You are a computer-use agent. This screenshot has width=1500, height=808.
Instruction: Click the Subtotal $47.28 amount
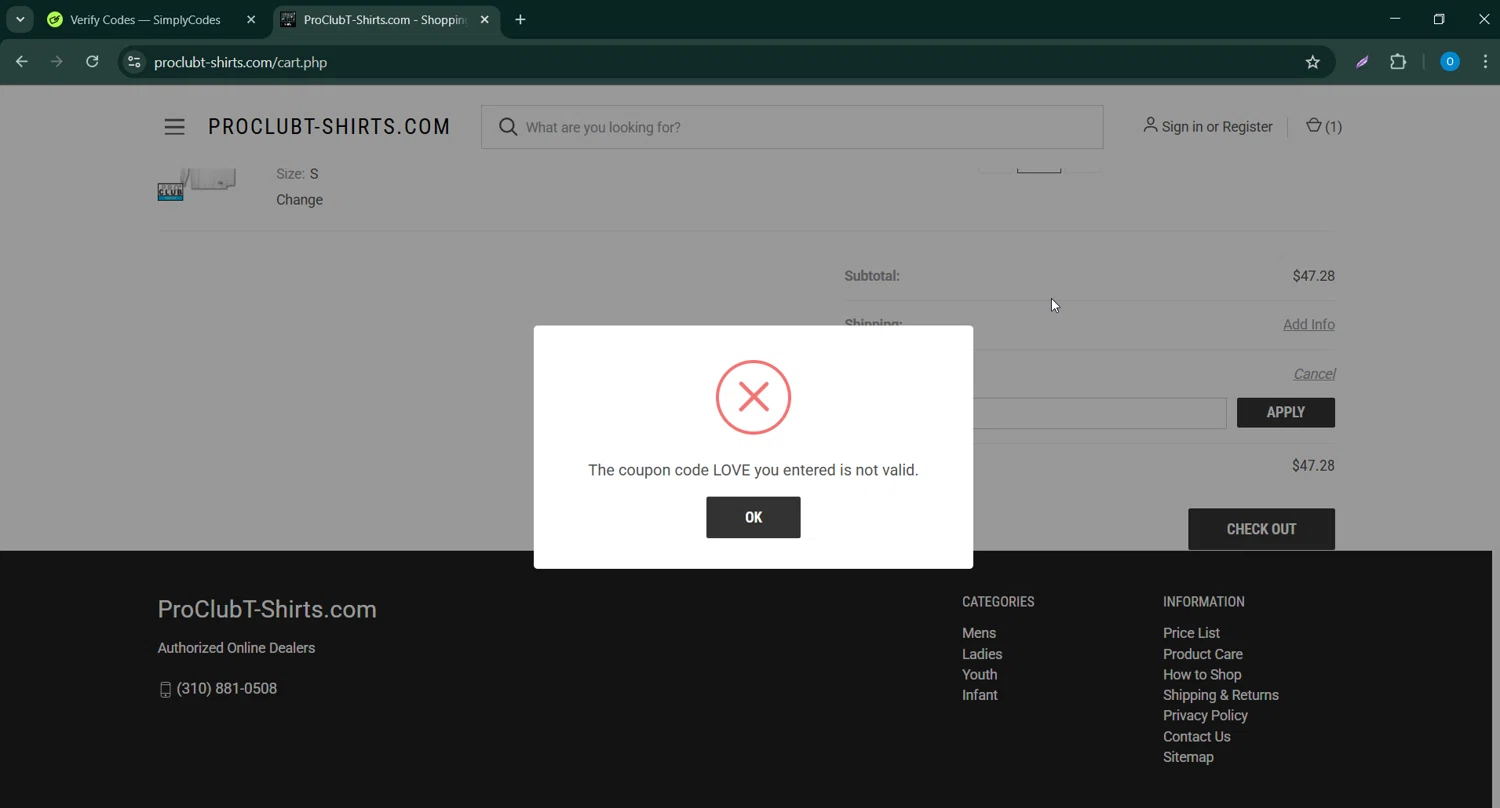pos(1313,276)
